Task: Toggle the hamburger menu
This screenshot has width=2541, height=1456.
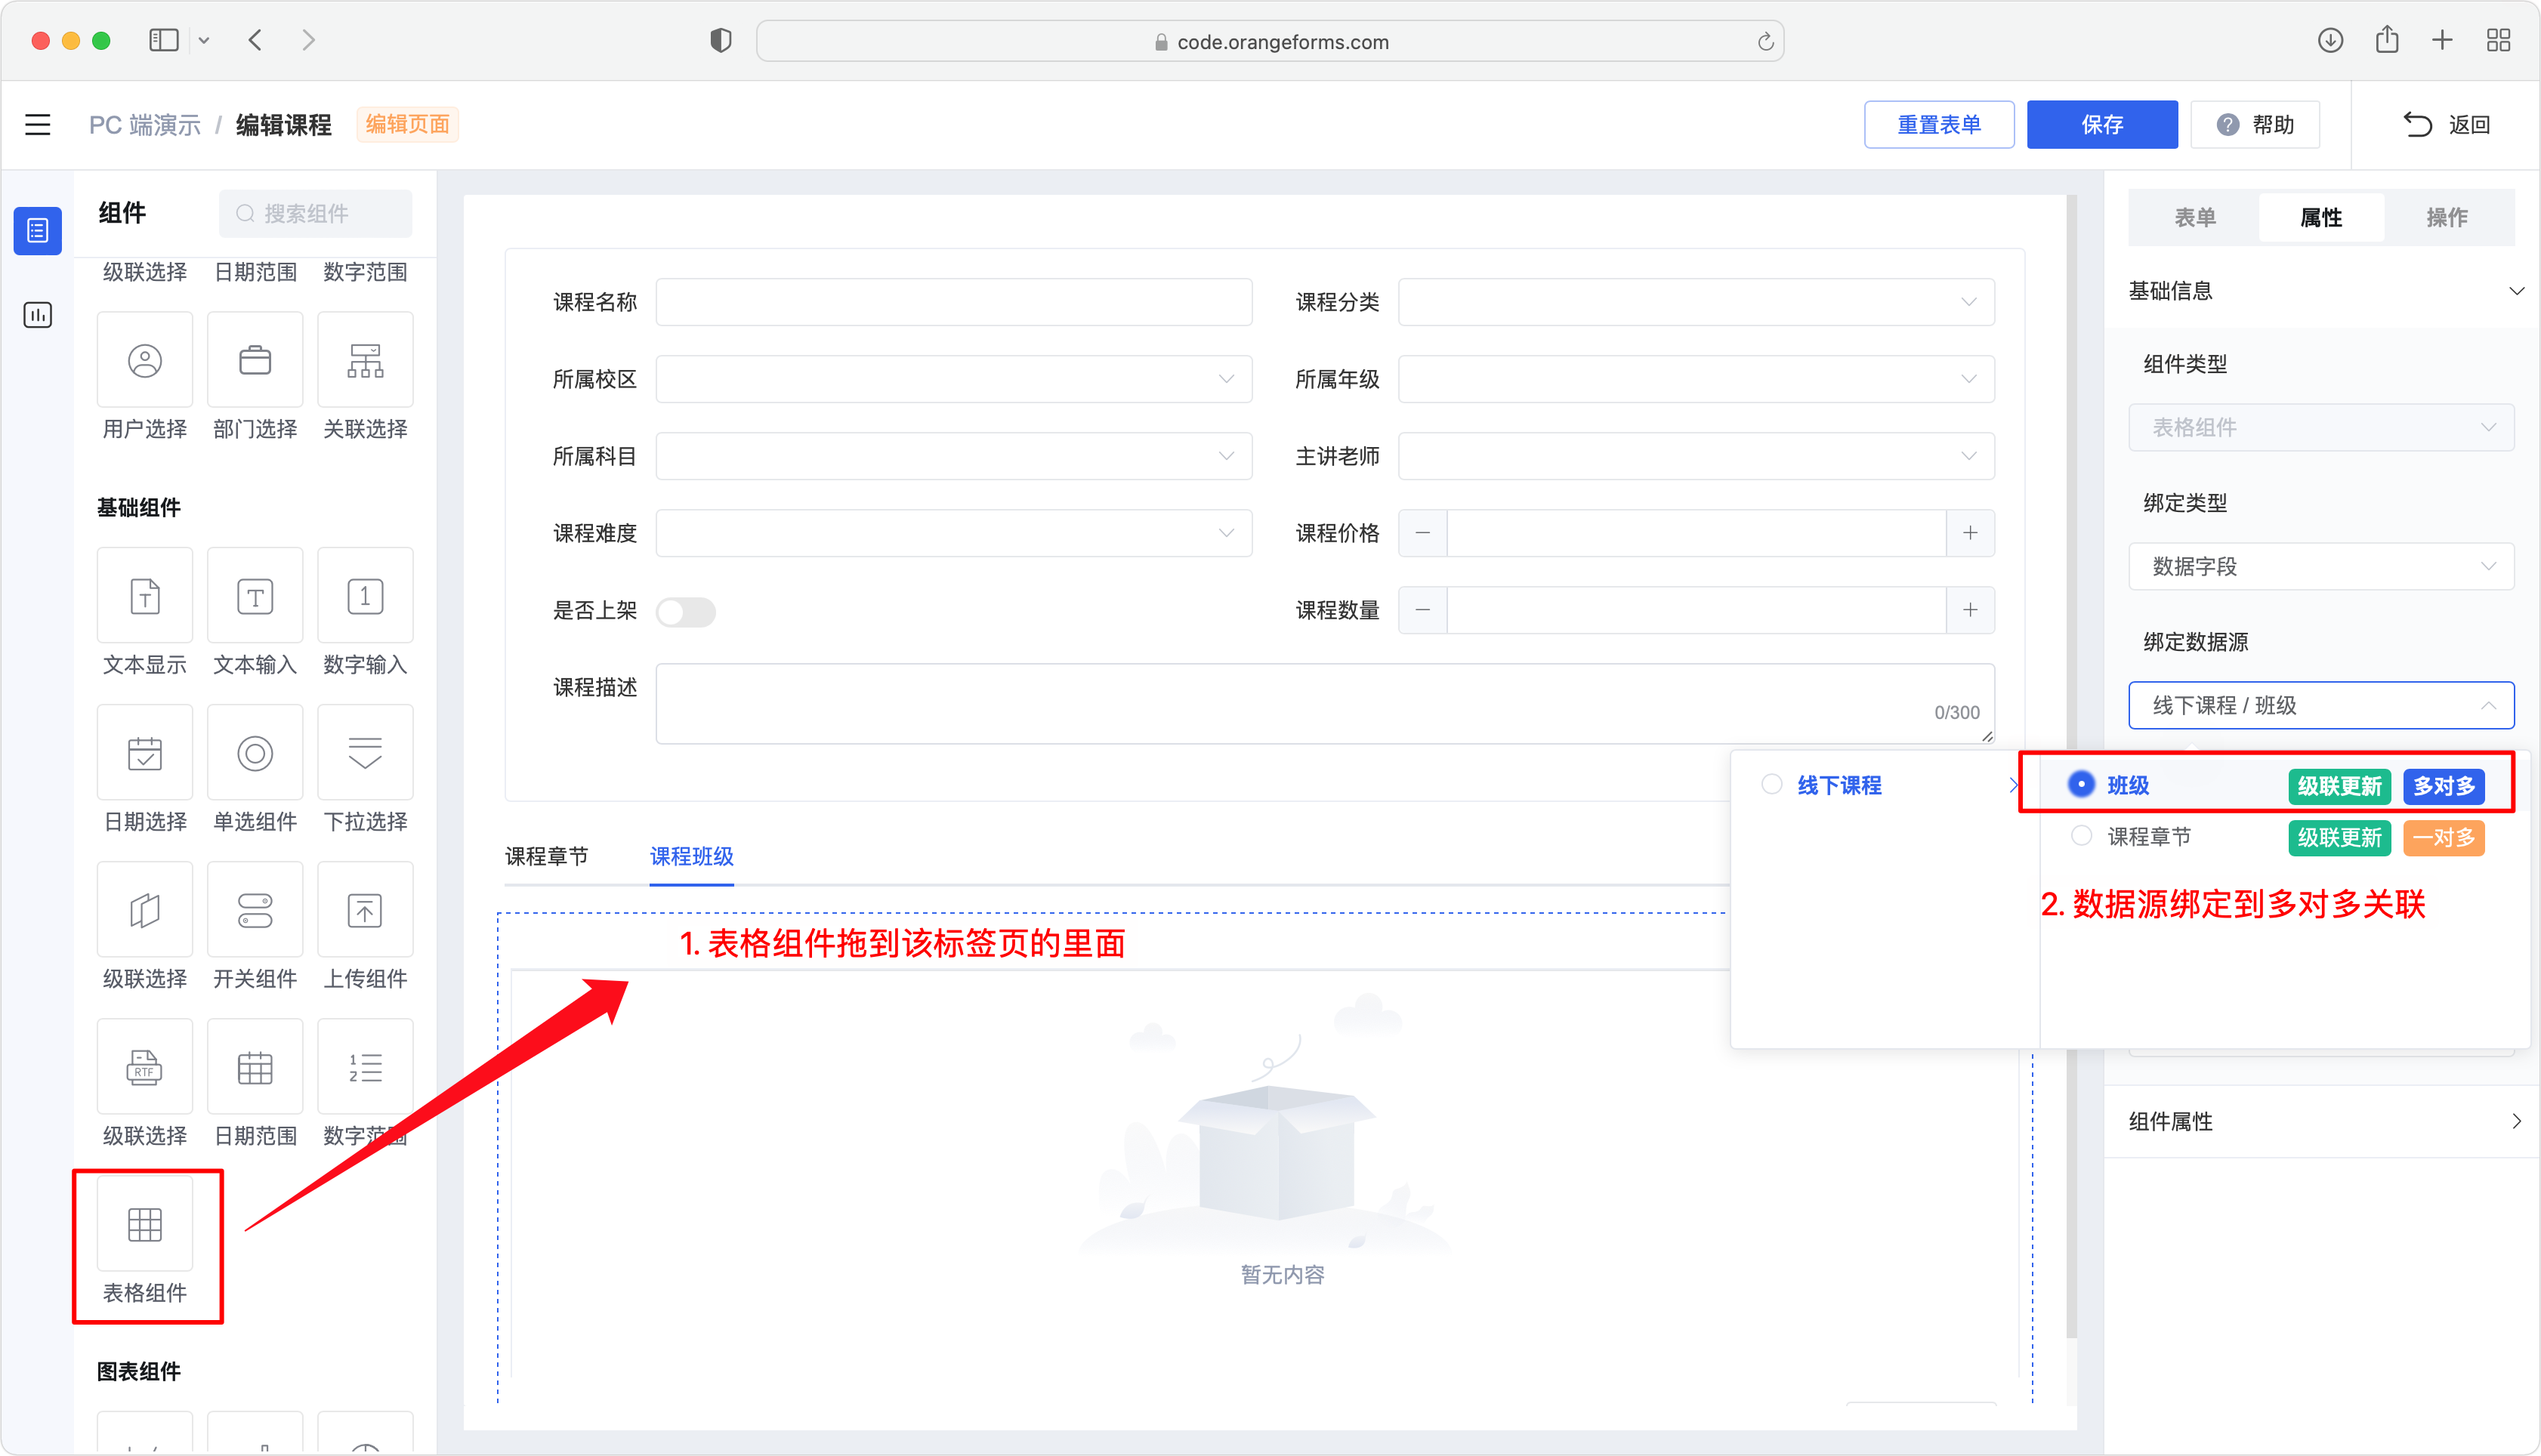Action: 38,125
